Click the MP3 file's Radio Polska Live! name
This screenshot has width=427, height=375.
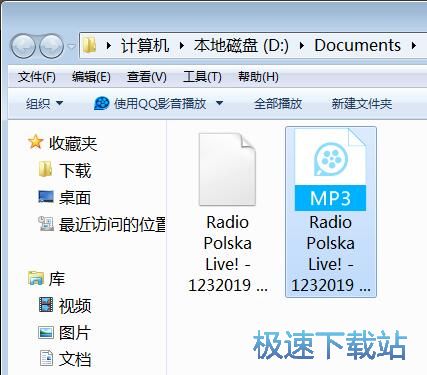point(331,254)
